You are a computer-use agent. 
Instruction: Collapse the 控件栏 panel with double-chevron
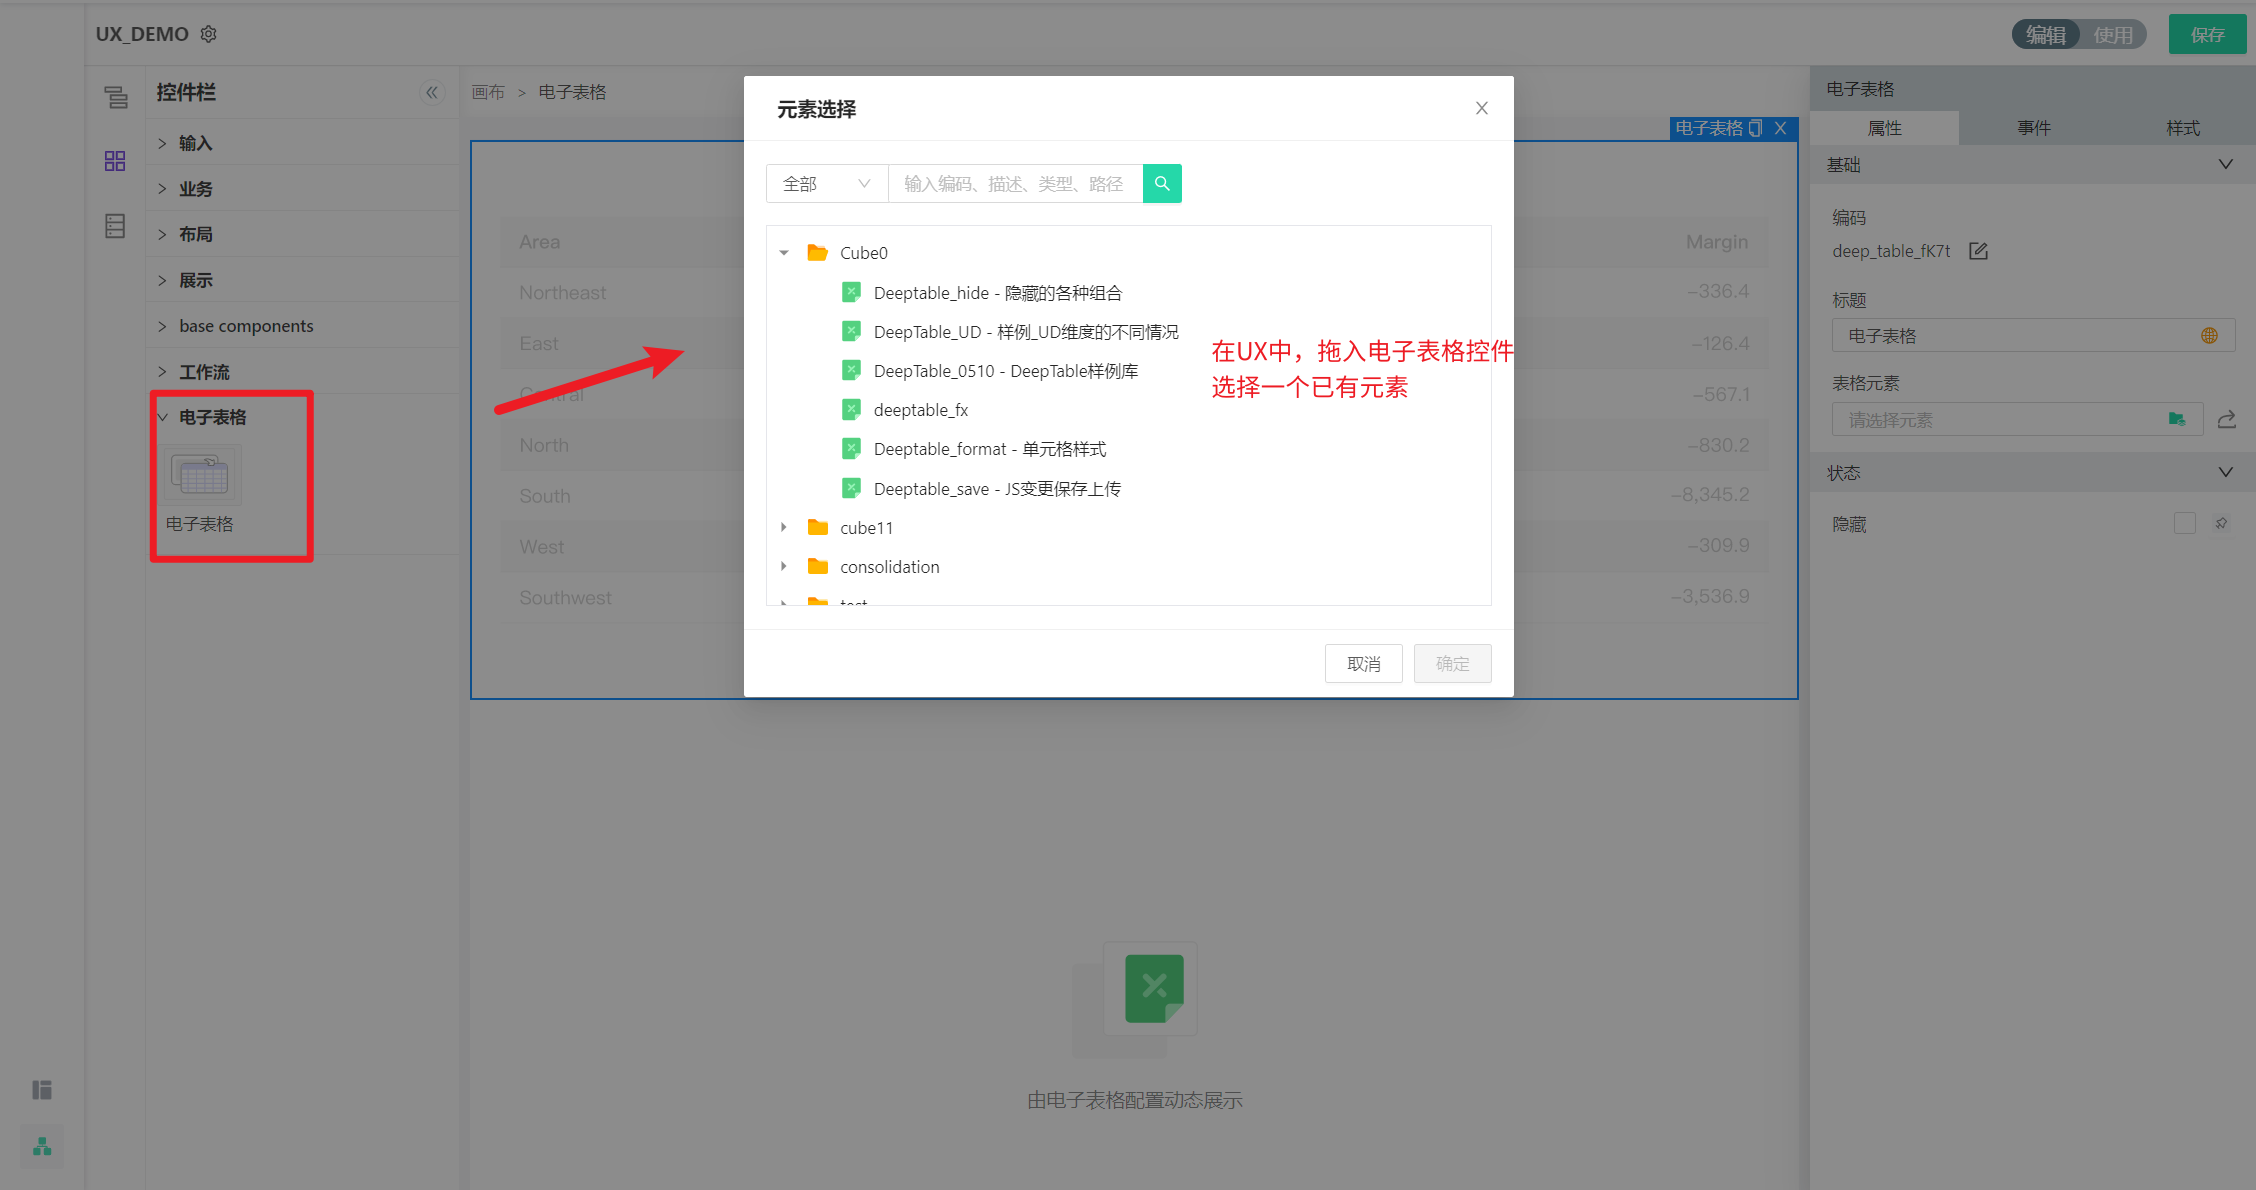click(432, 92)
